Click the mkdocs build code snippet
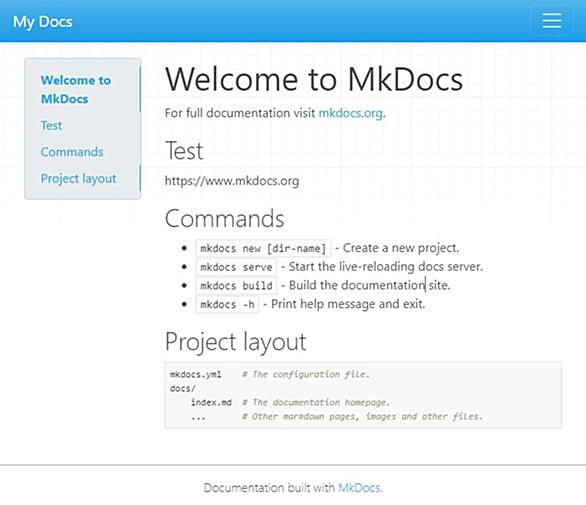 236,286
